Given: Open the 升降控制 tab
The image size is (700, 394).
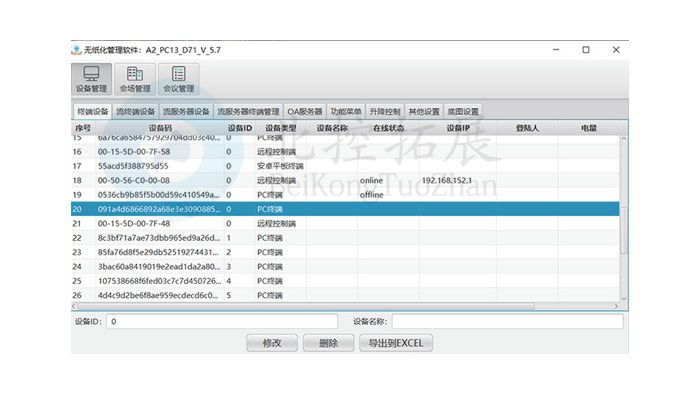Looking at the screenshot, I should (385, 112).
